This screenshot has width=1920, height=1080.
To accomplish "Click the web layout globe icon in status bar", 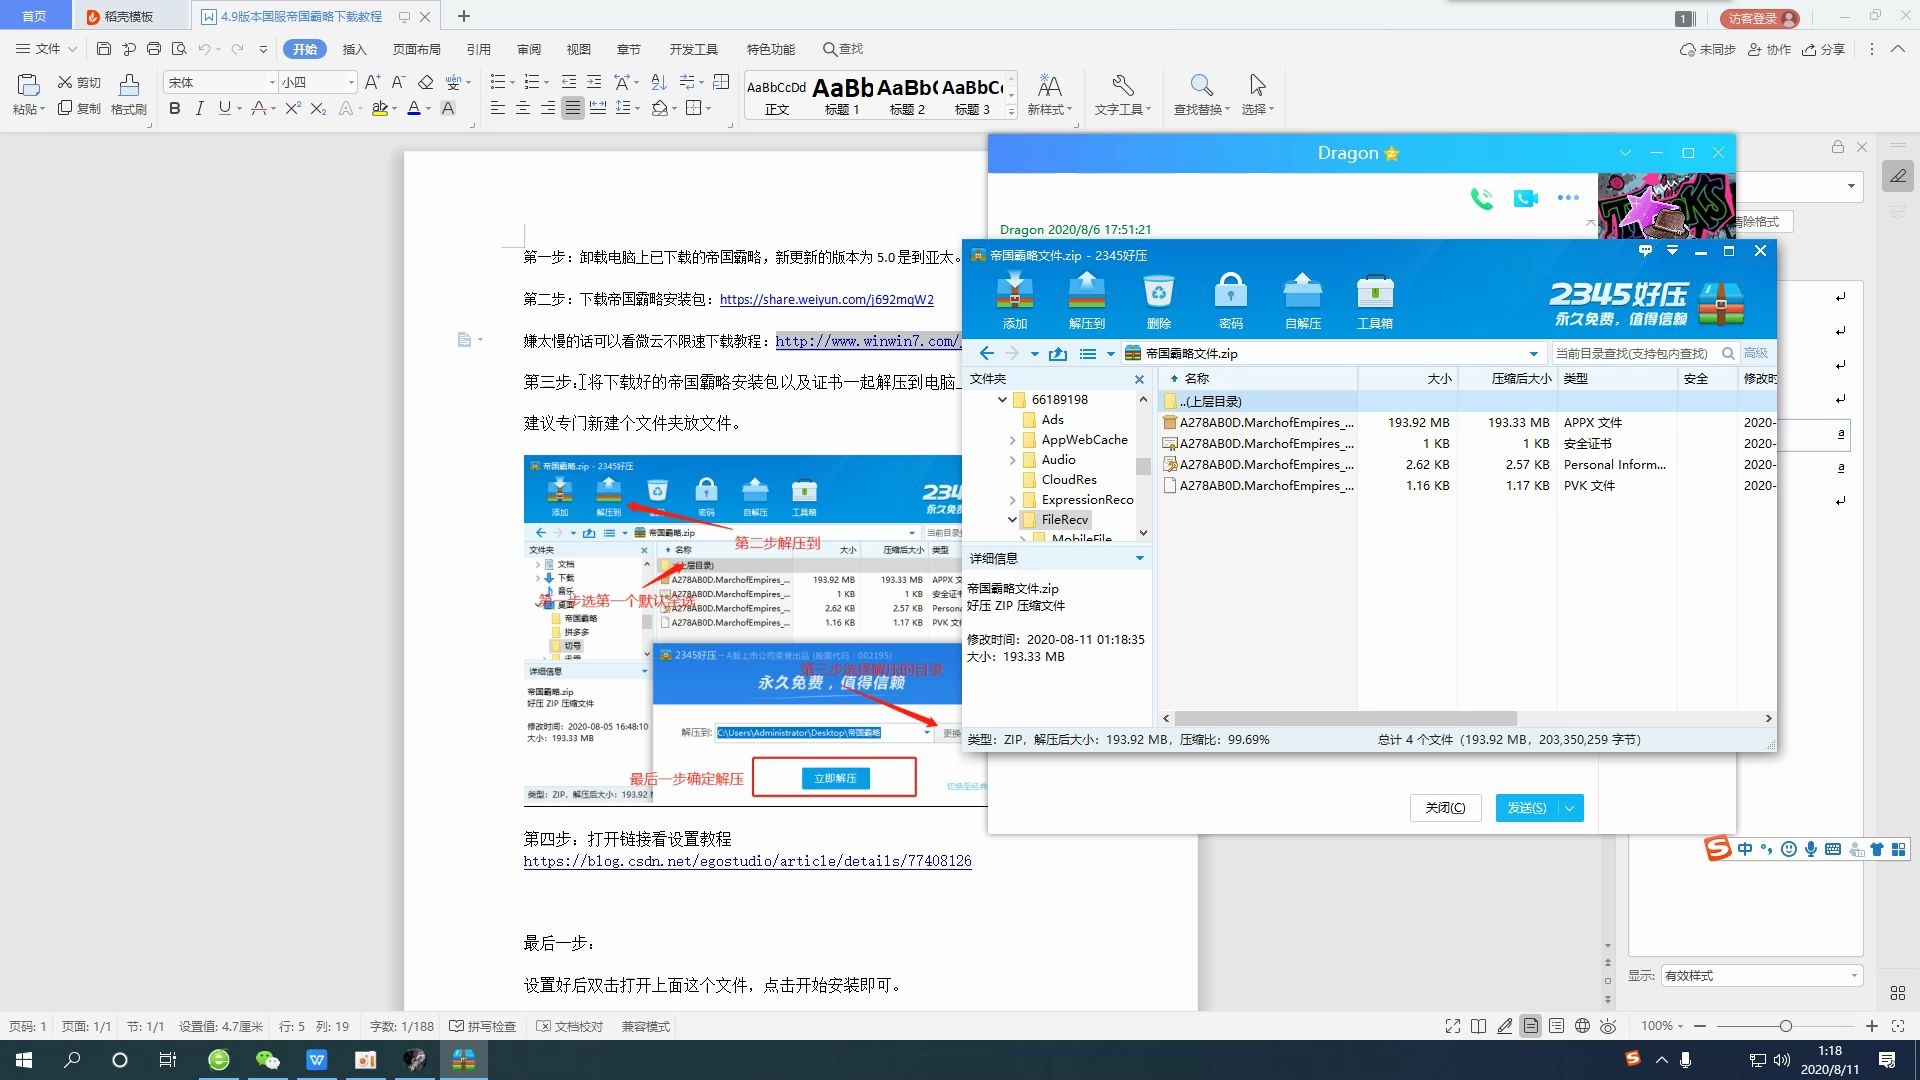I will (1582, 1026).
